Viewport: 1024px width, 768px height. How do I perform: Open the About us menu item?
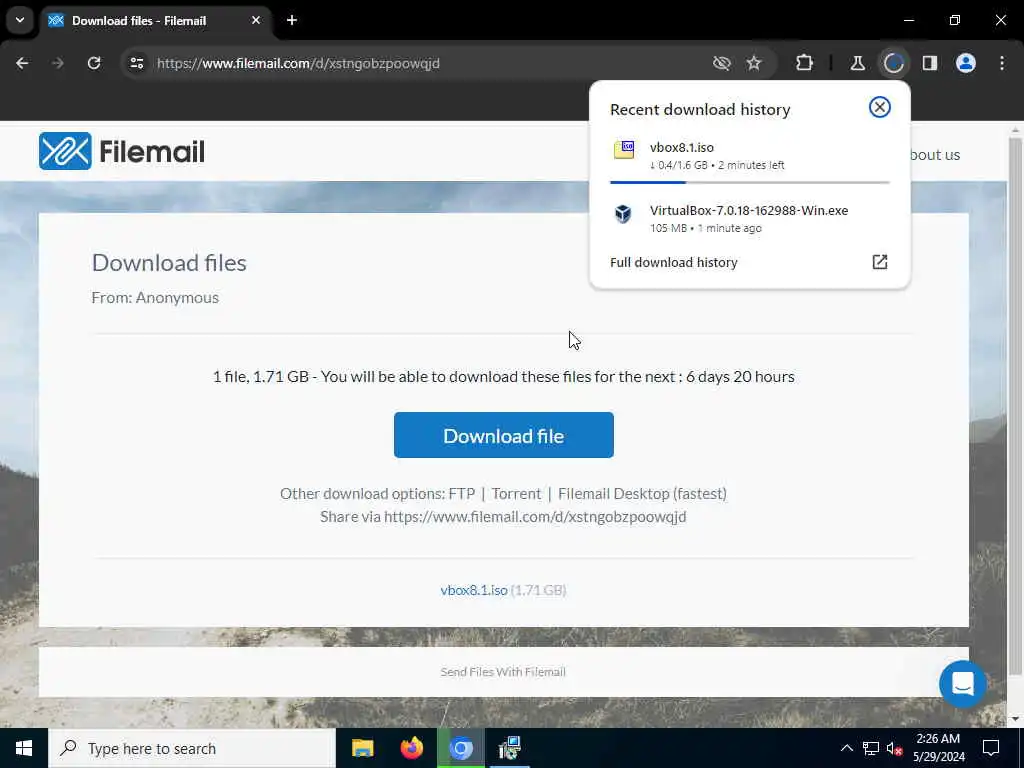point(935,155)
